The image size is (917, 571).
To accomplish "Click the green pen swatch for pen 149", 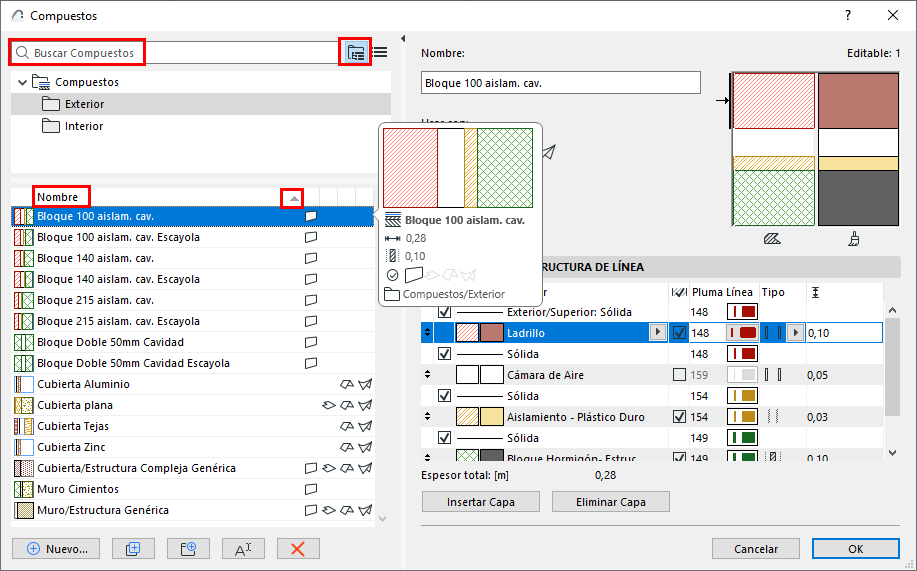I will [742, 438].
